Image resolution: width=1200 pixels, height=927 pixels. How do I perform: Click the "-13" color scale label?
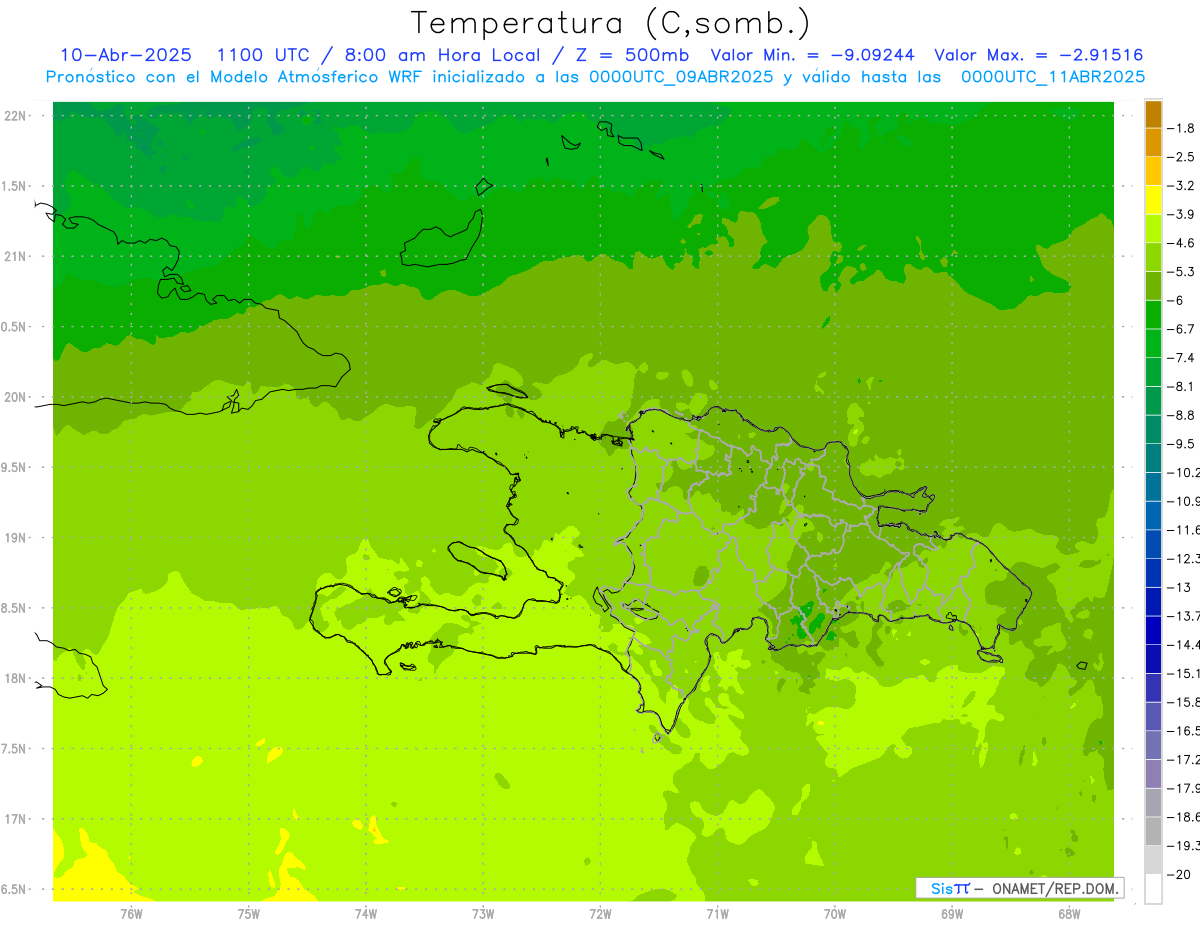pyautogui.click(x=1179, y=587)
